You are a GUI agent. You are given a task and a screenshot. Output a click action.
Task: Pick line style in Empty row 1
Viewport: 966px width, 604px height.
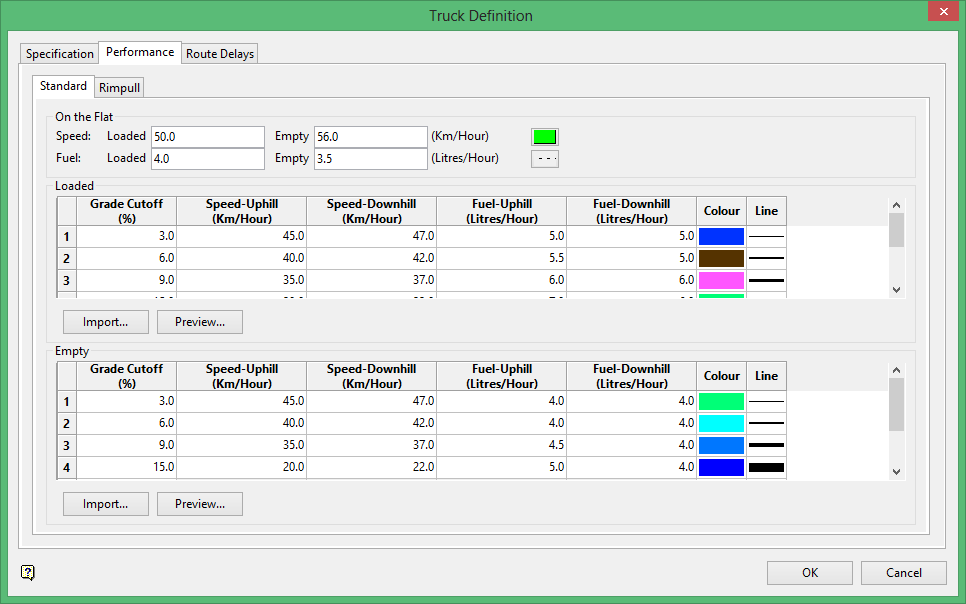[x=766, y=402]
